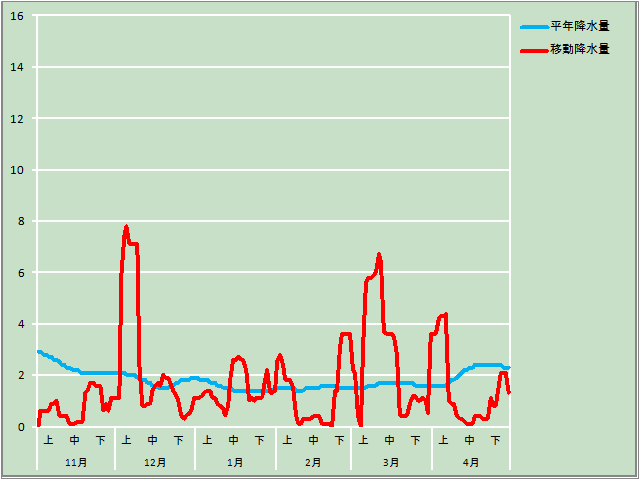Click the 平年降水量 legend label
Image resolution: width=640 pixels, height=480 pixels.
pyautogui.click(x=580, y=26)
